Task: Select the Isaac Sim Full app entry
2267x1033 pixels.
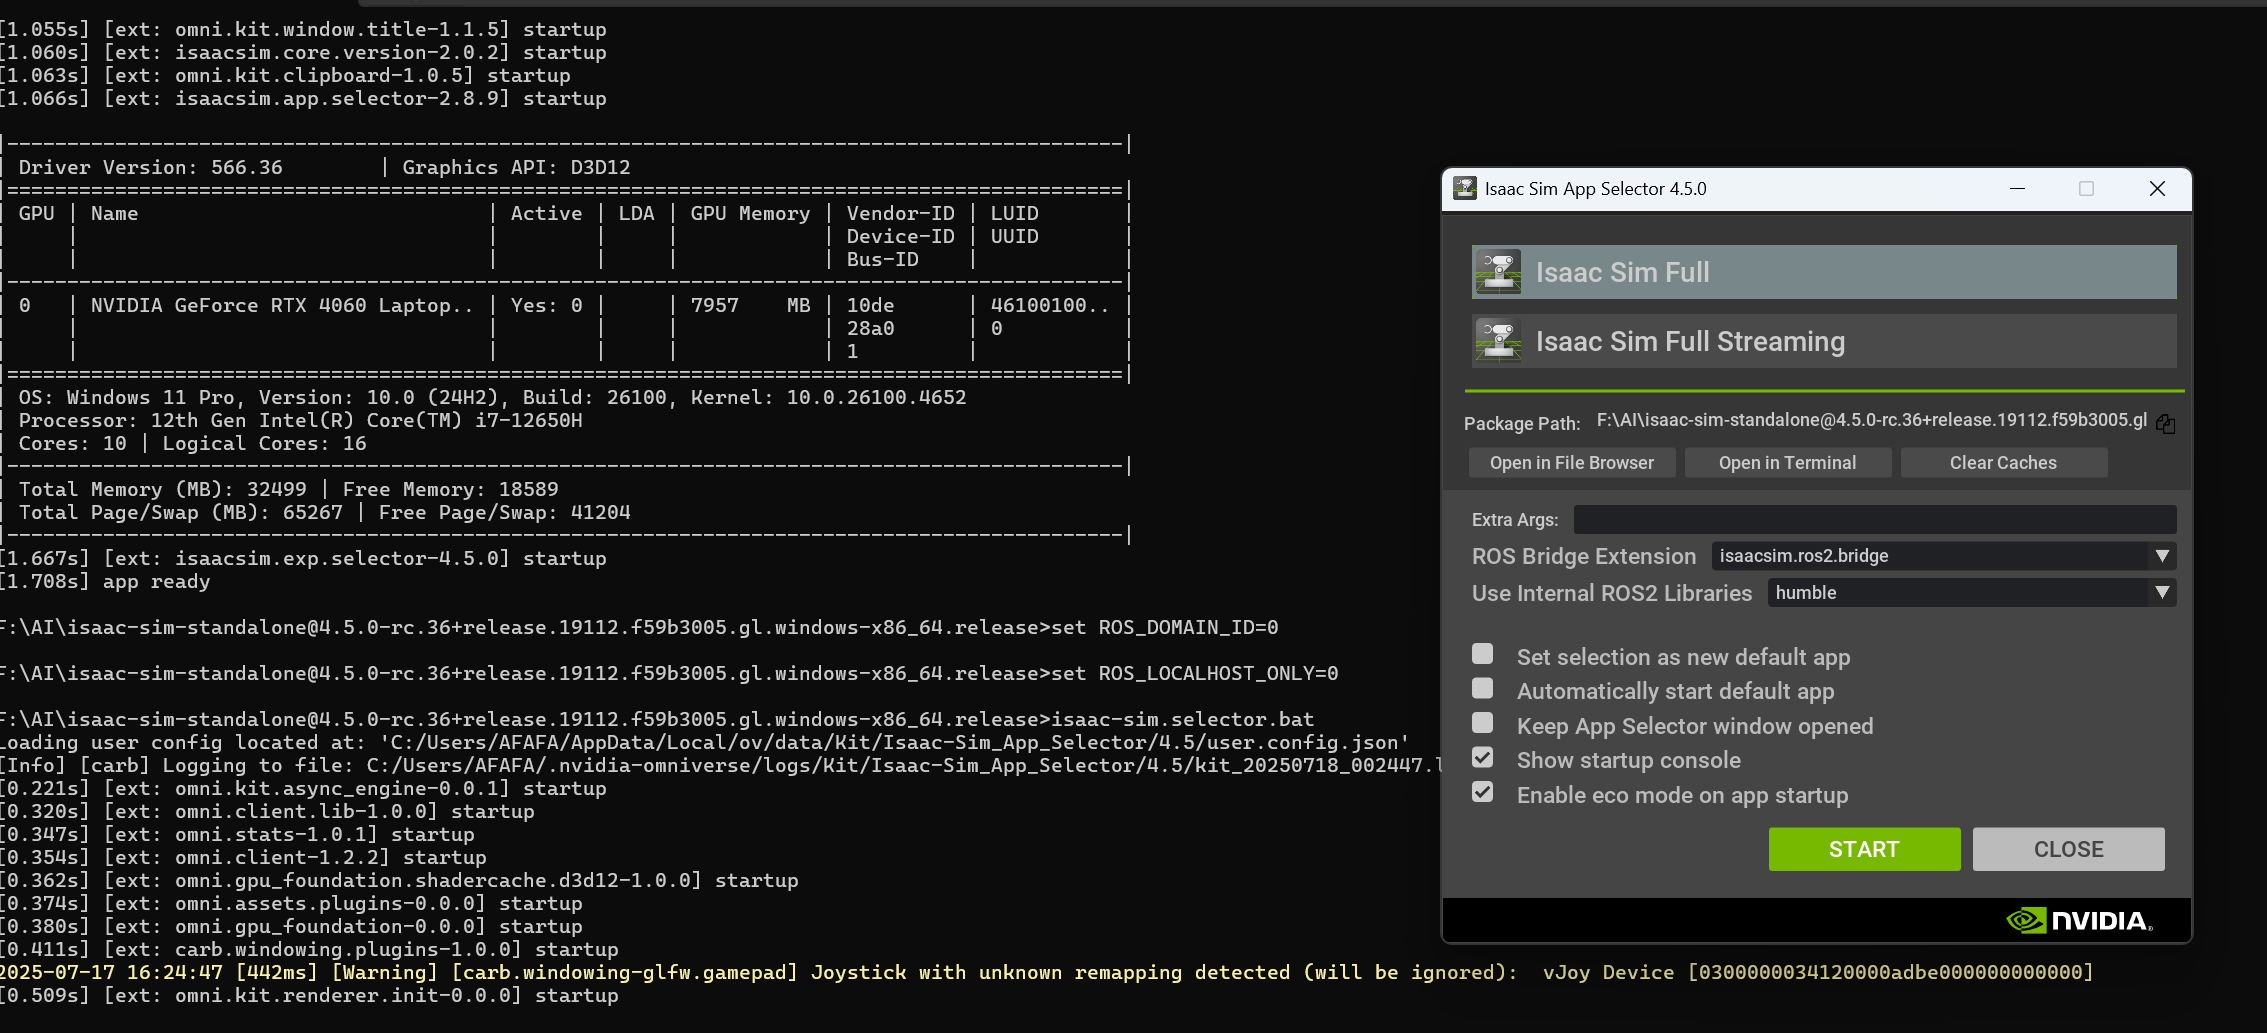Action: [x=1824, y=272]
